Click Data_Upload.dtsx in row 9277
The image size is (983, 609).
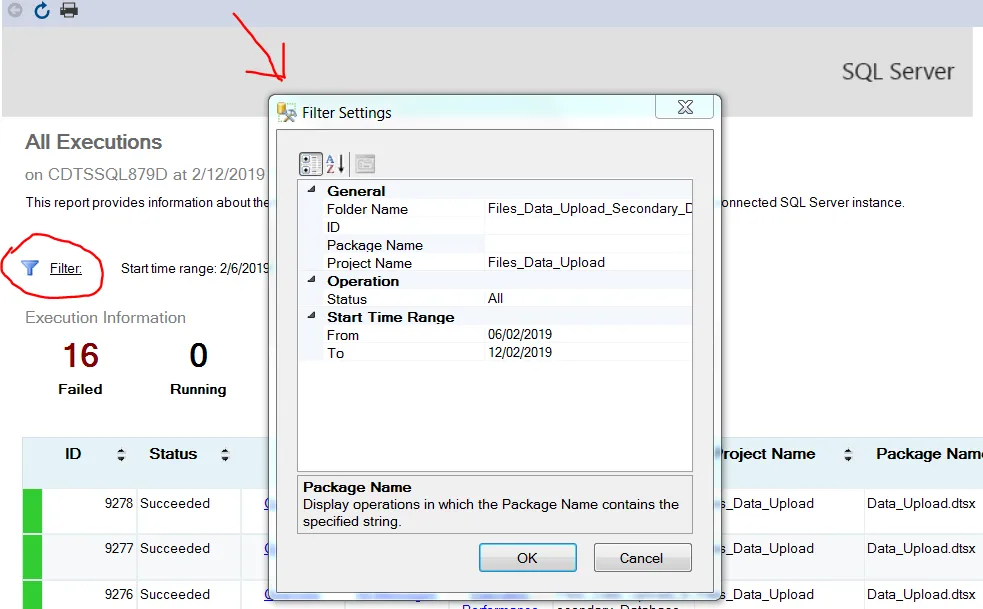click(x=921, y=548)
